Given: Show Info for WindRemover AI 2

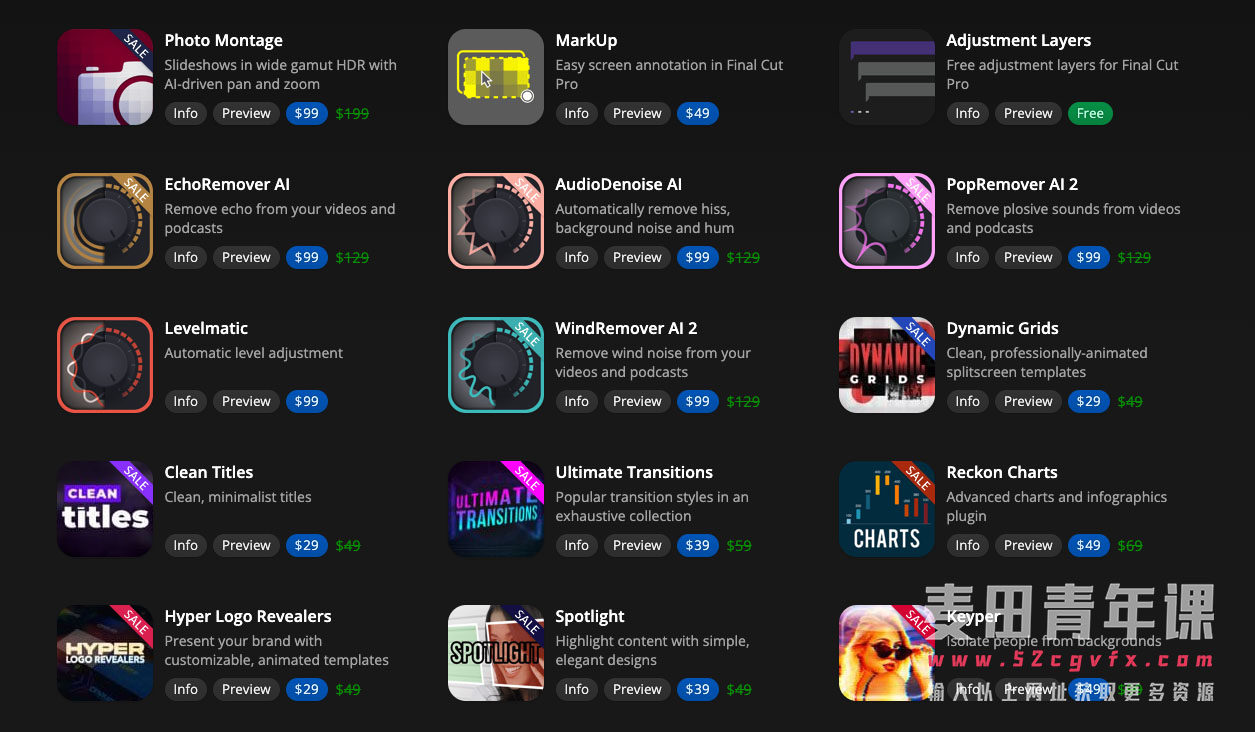Looking at the screenshot, I should pyautogui.click(x=577, y=401).
